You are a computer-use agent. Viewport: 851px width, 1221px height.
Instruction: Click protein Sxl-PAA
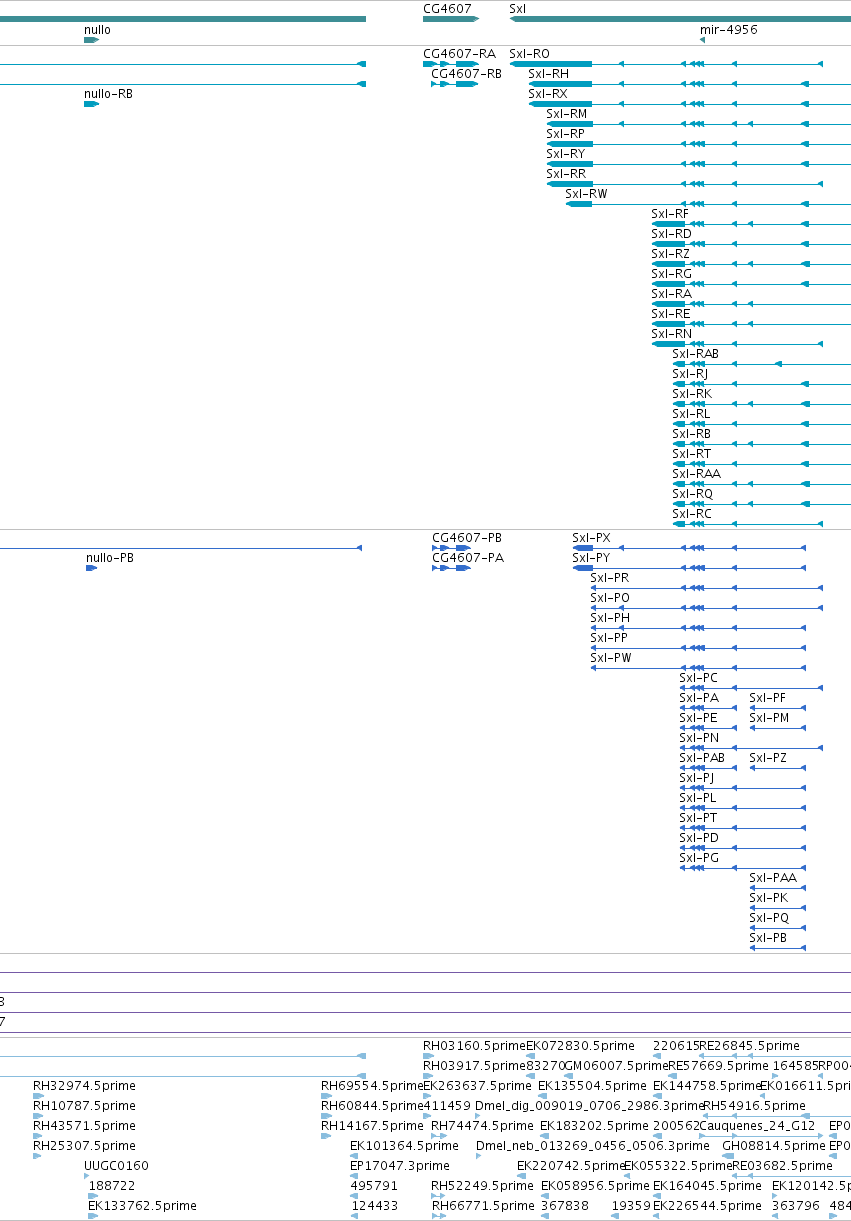[773, 878]
